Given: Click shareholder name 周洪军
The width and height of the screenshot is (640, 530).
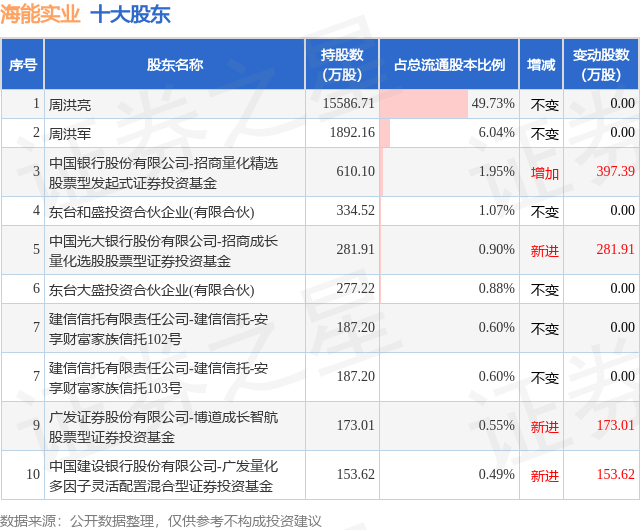Looking at the screenshot, I should pyautogui.click(x=70, y=134).
